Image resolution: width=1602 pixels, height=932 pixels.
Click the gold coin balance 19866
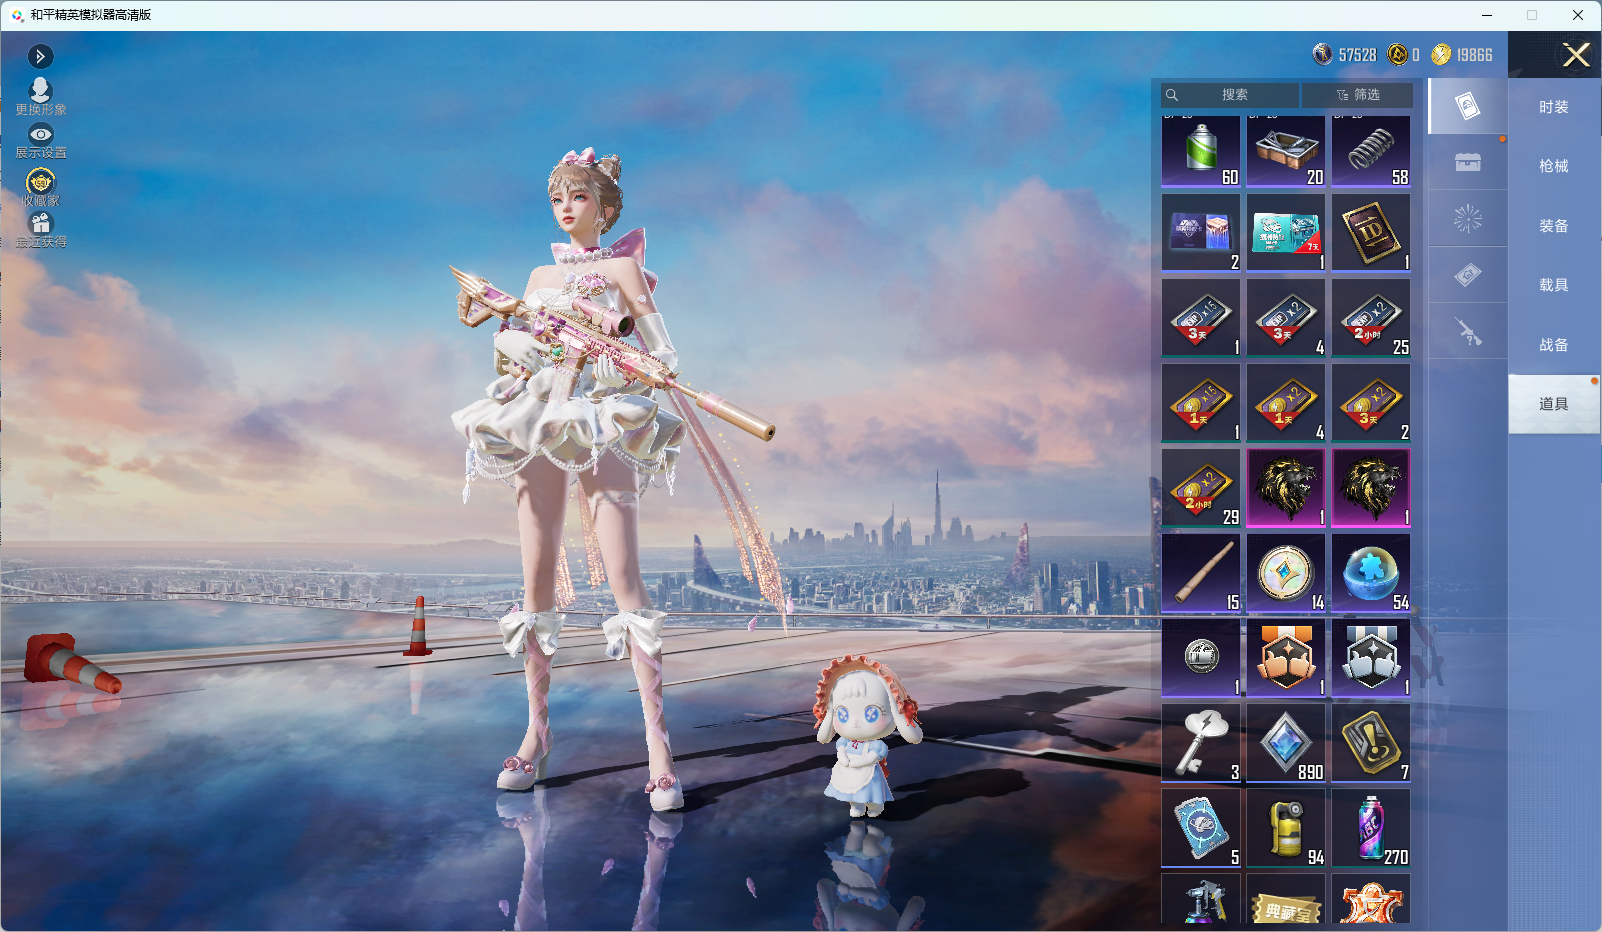coord(1462,55)
